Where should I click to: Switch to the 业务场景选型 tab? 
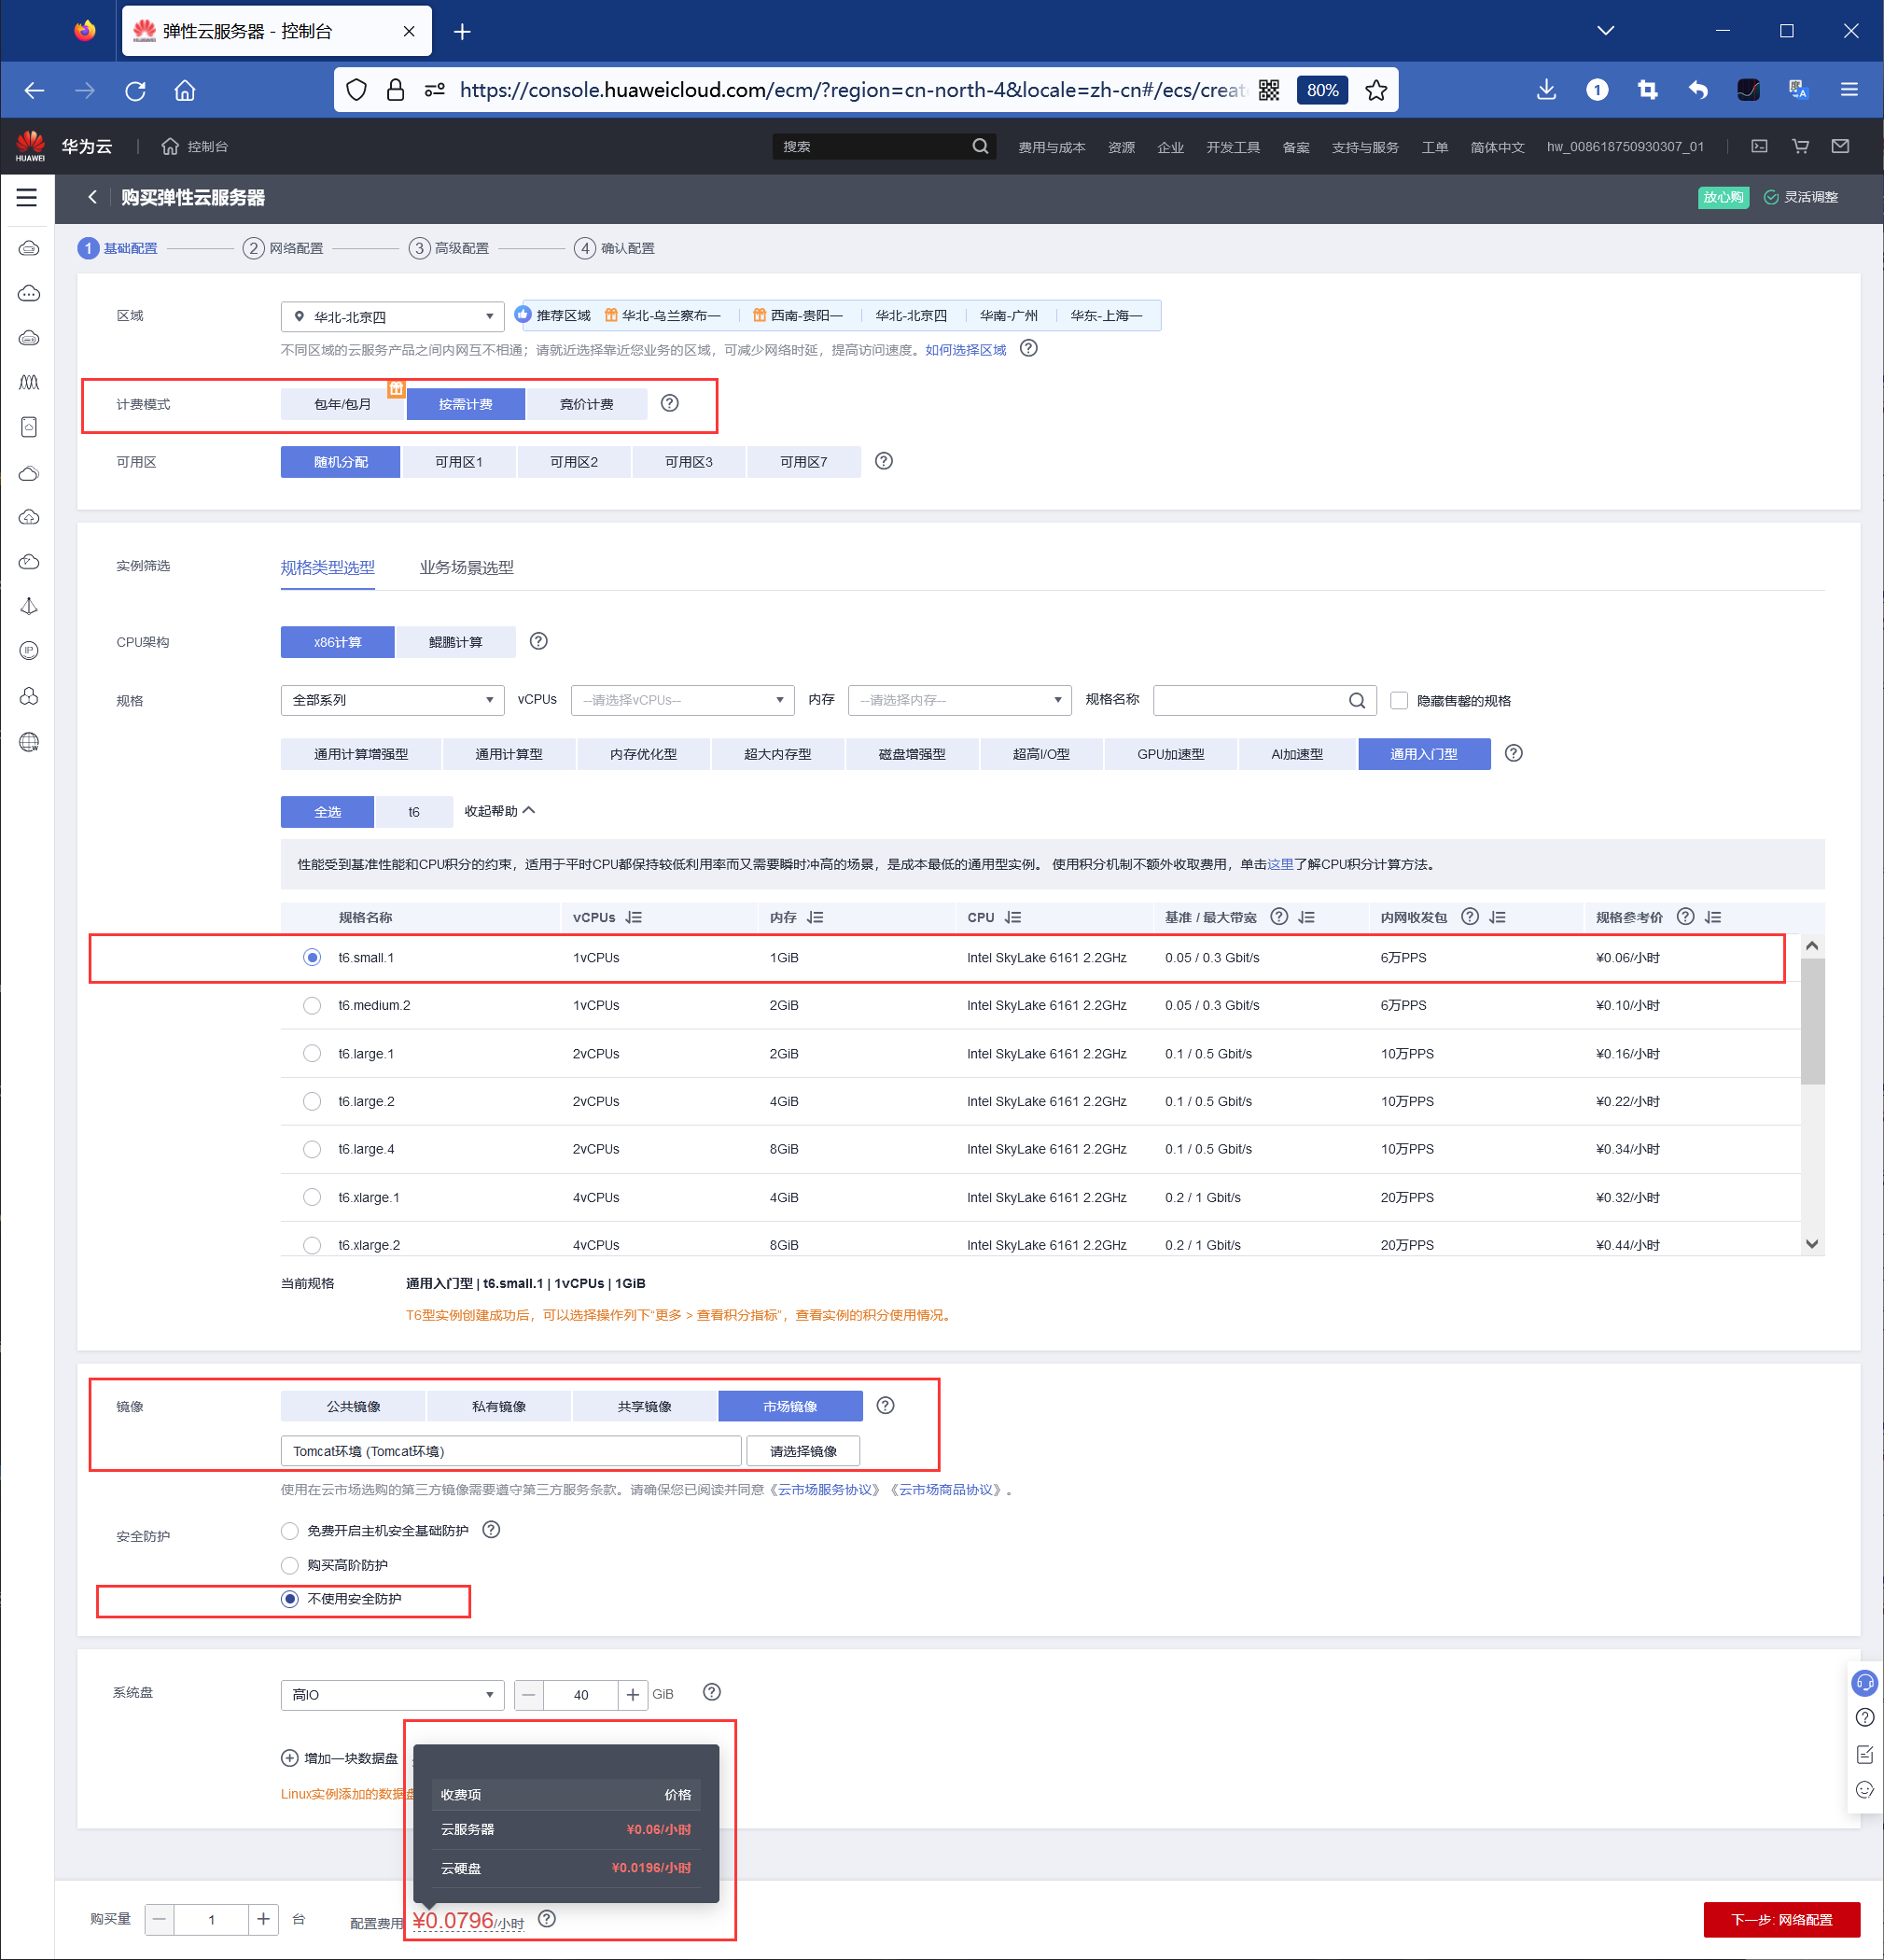(x=466, y=568)
